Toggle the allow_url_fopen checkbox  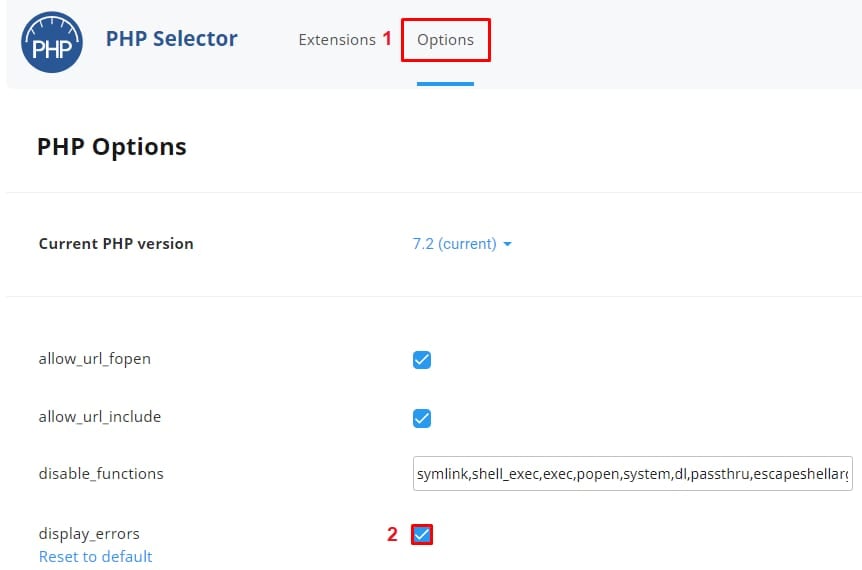pyautogui.click(x=422, y=360)
